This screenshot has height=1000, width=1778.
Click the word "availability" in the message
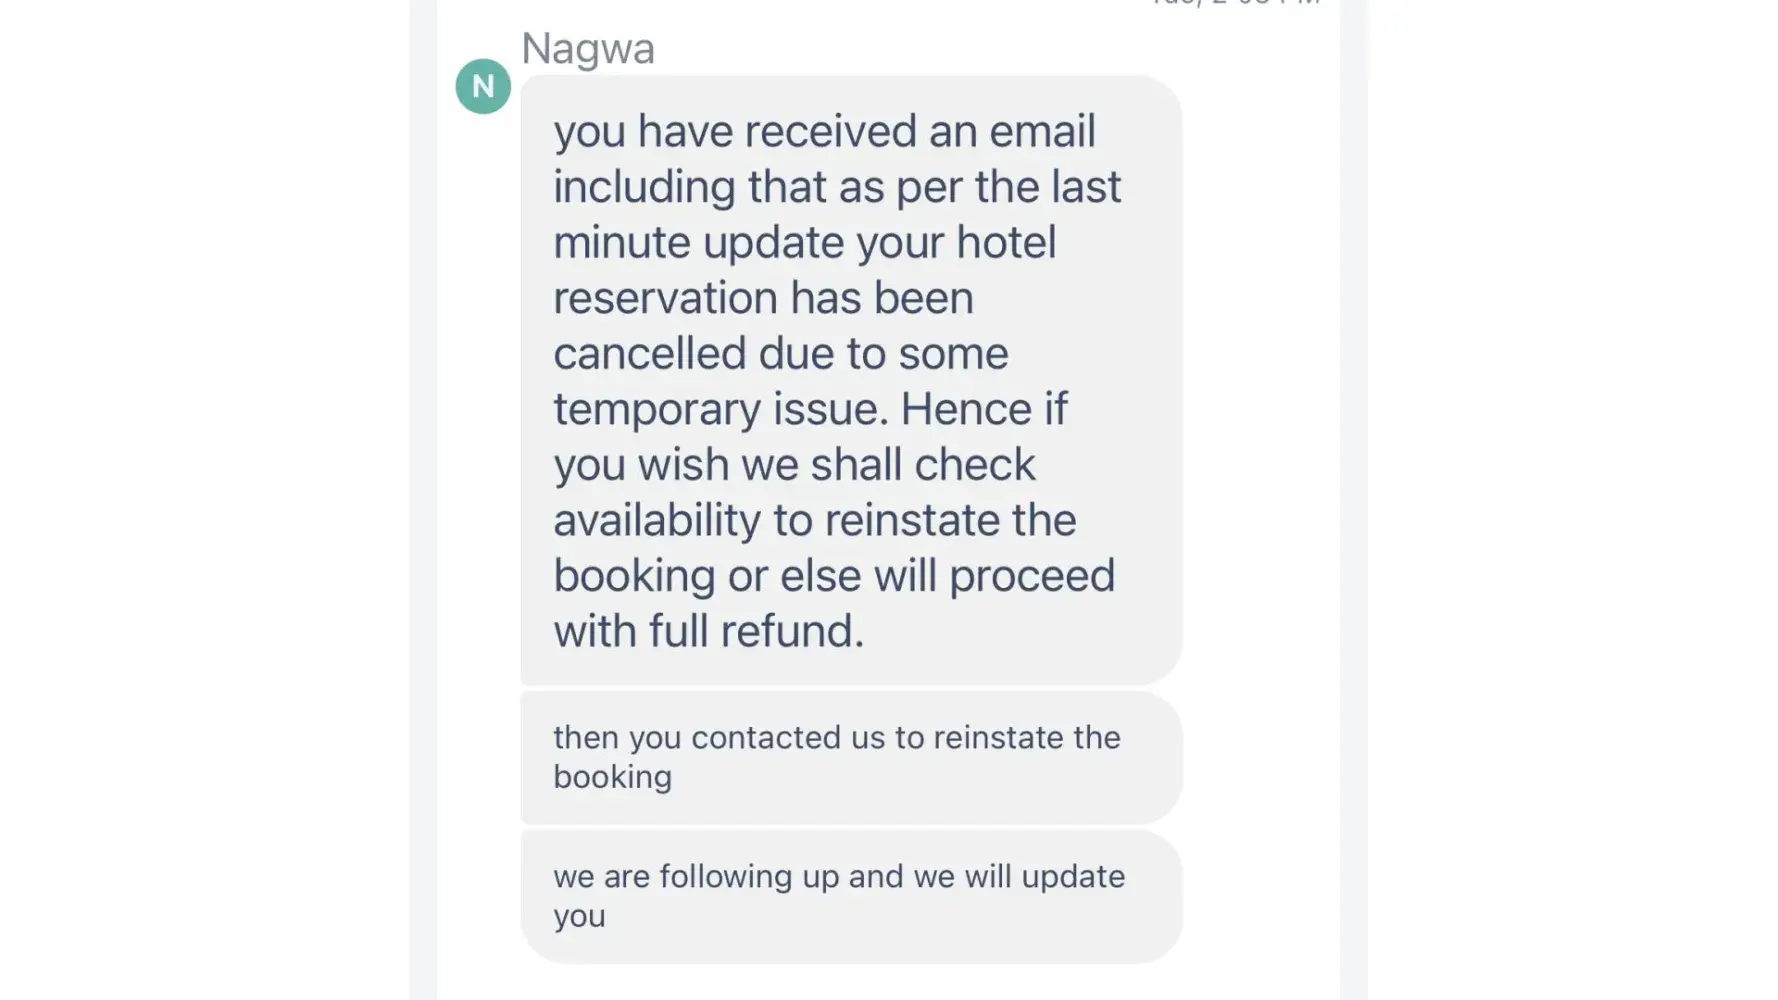[x=657, y=520]
